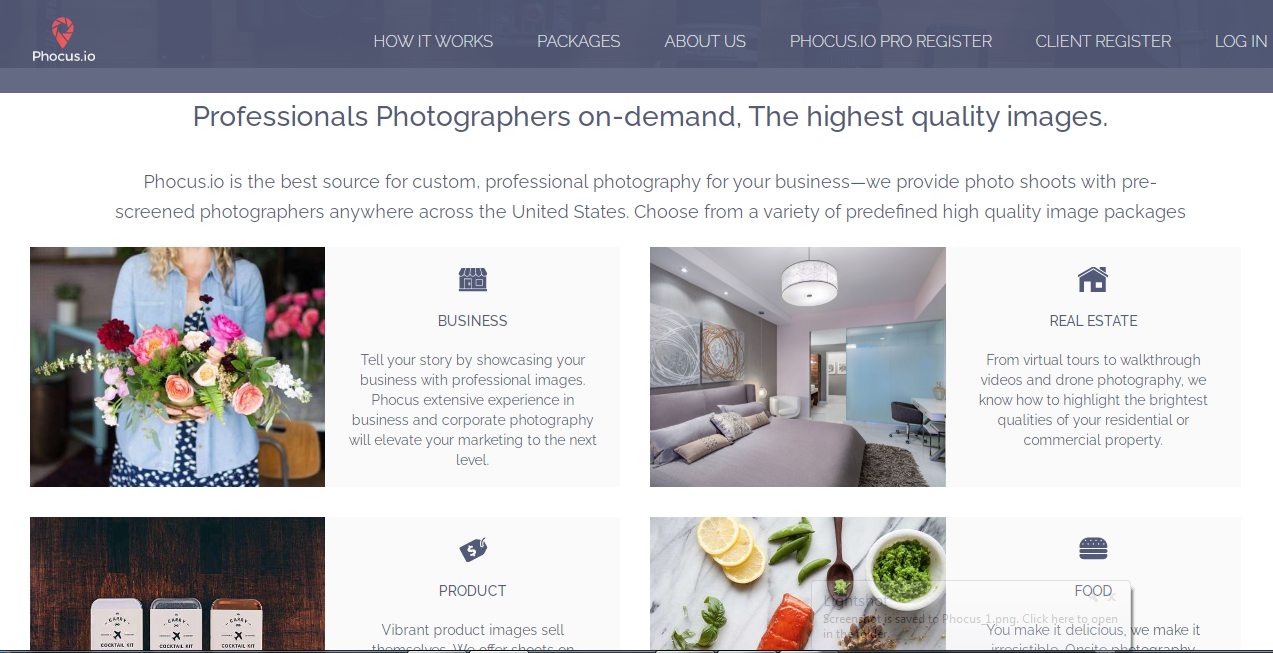Click the Business storefront icon
1273x653 pixels.
click(x=473, y=279)
